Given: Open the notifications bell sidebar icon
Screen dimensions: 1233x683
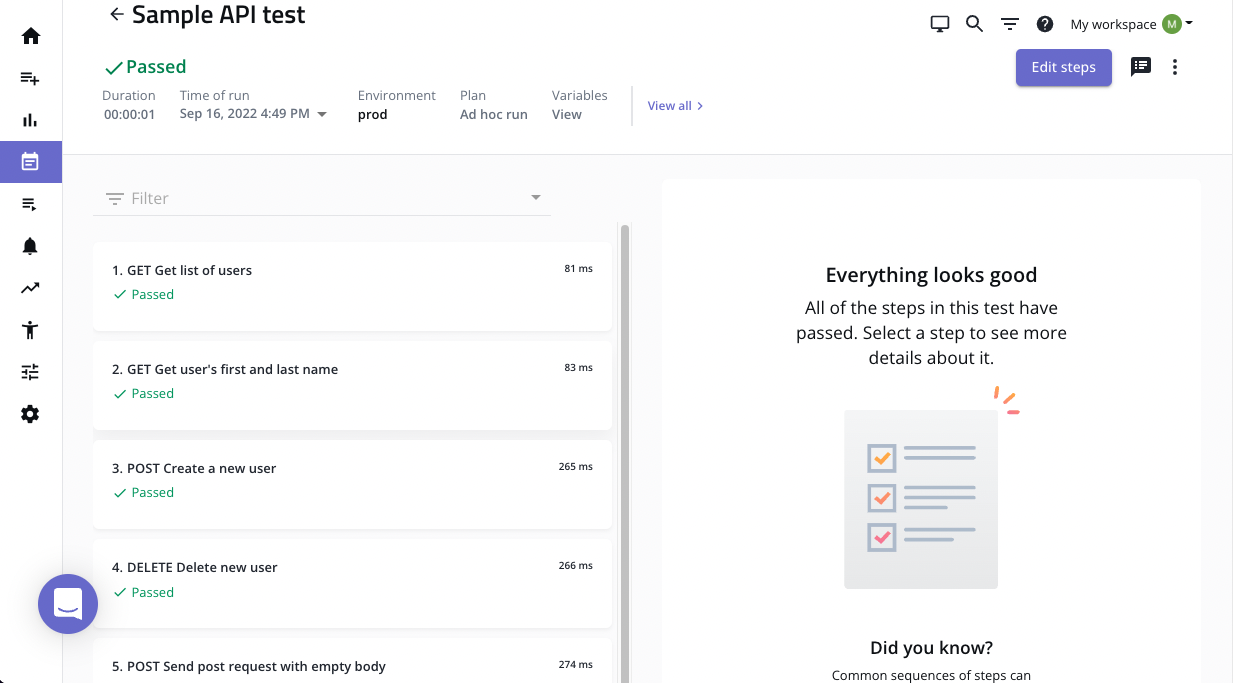Looking at the screenshot, I should tap(30, 246).
